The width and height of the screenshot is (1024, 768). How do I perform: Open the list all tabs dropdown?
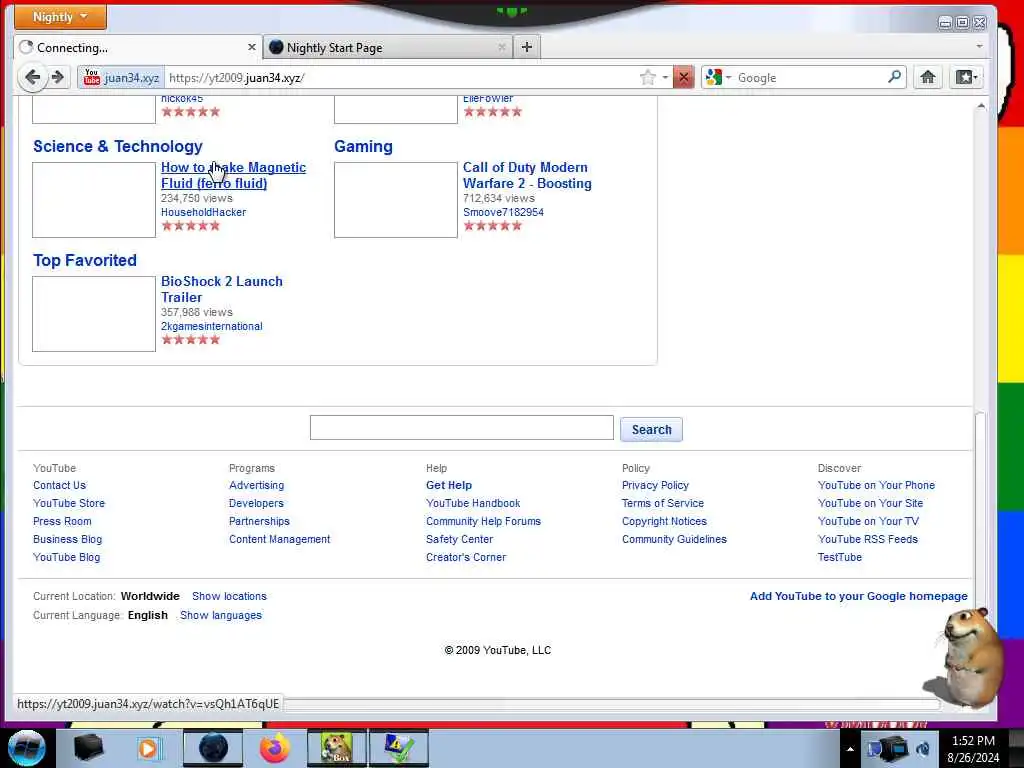(x=979, y=46)
